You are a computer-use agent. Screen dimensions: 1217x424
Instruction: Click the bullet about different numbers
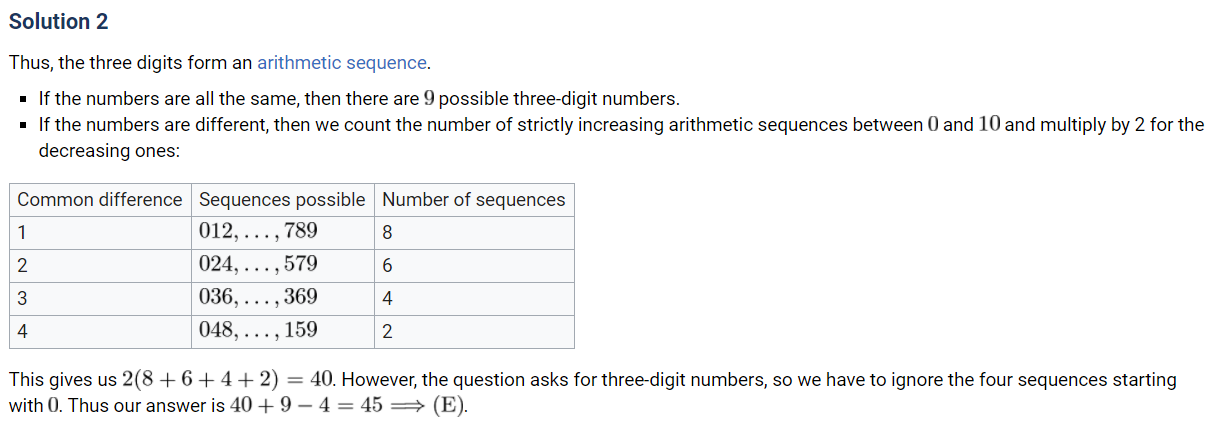[x=620, y=126]
